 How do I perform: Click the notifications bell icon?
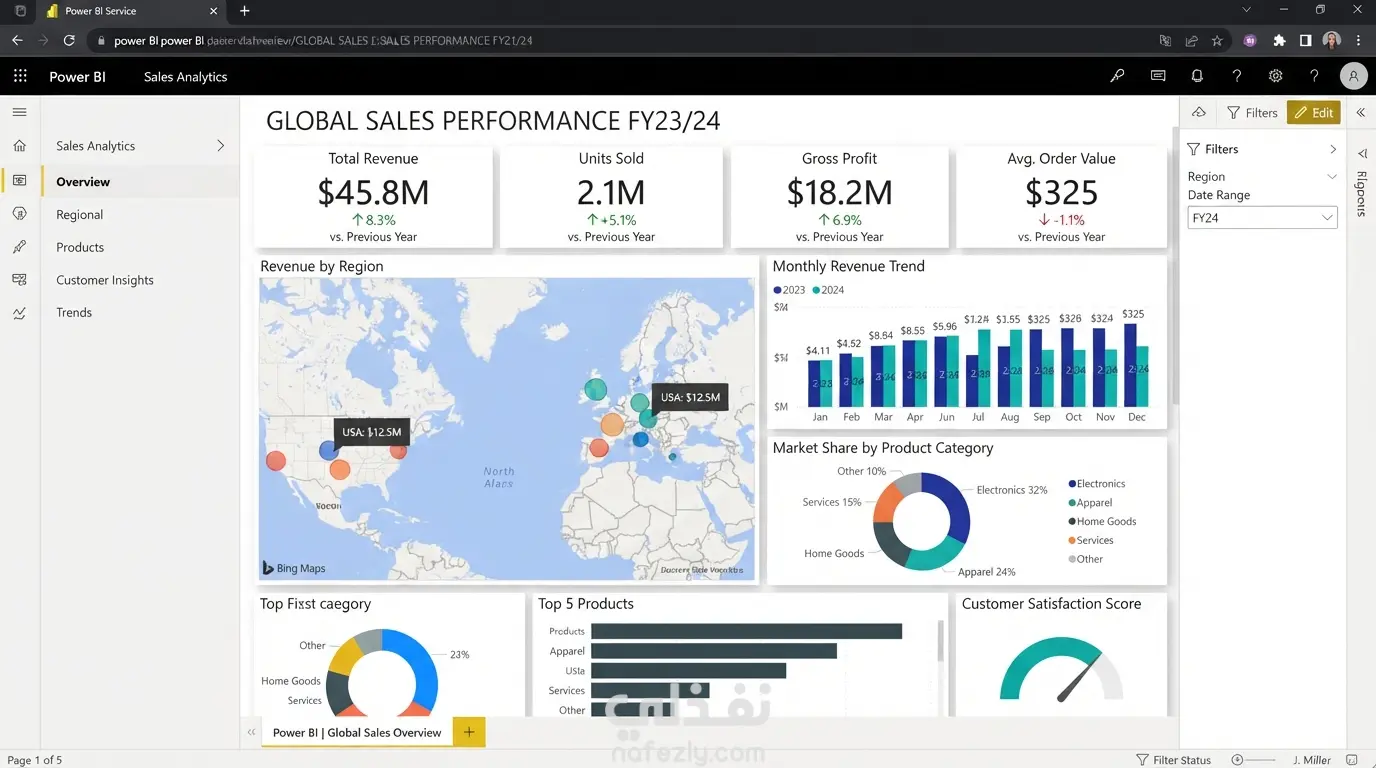pyautogui.click(x=1197, y=76)
